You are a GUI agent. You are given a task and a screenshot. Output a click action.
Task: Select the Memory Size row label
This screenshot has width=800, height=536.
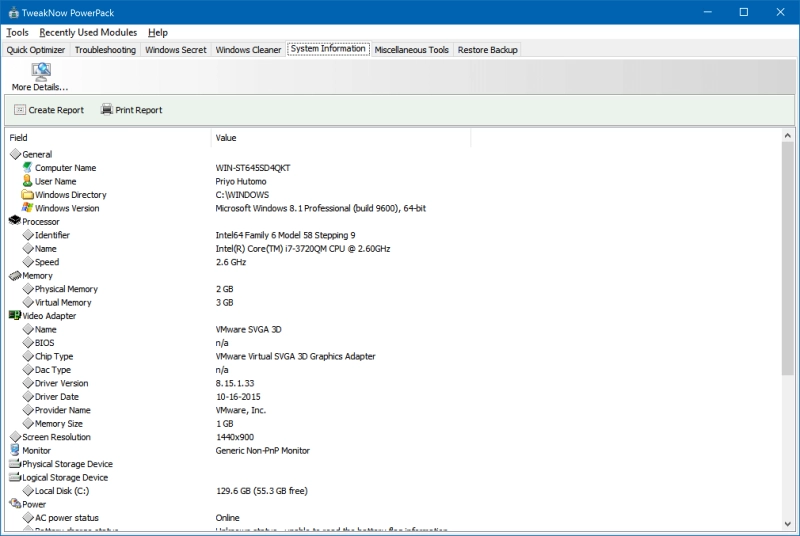[58, 423]
